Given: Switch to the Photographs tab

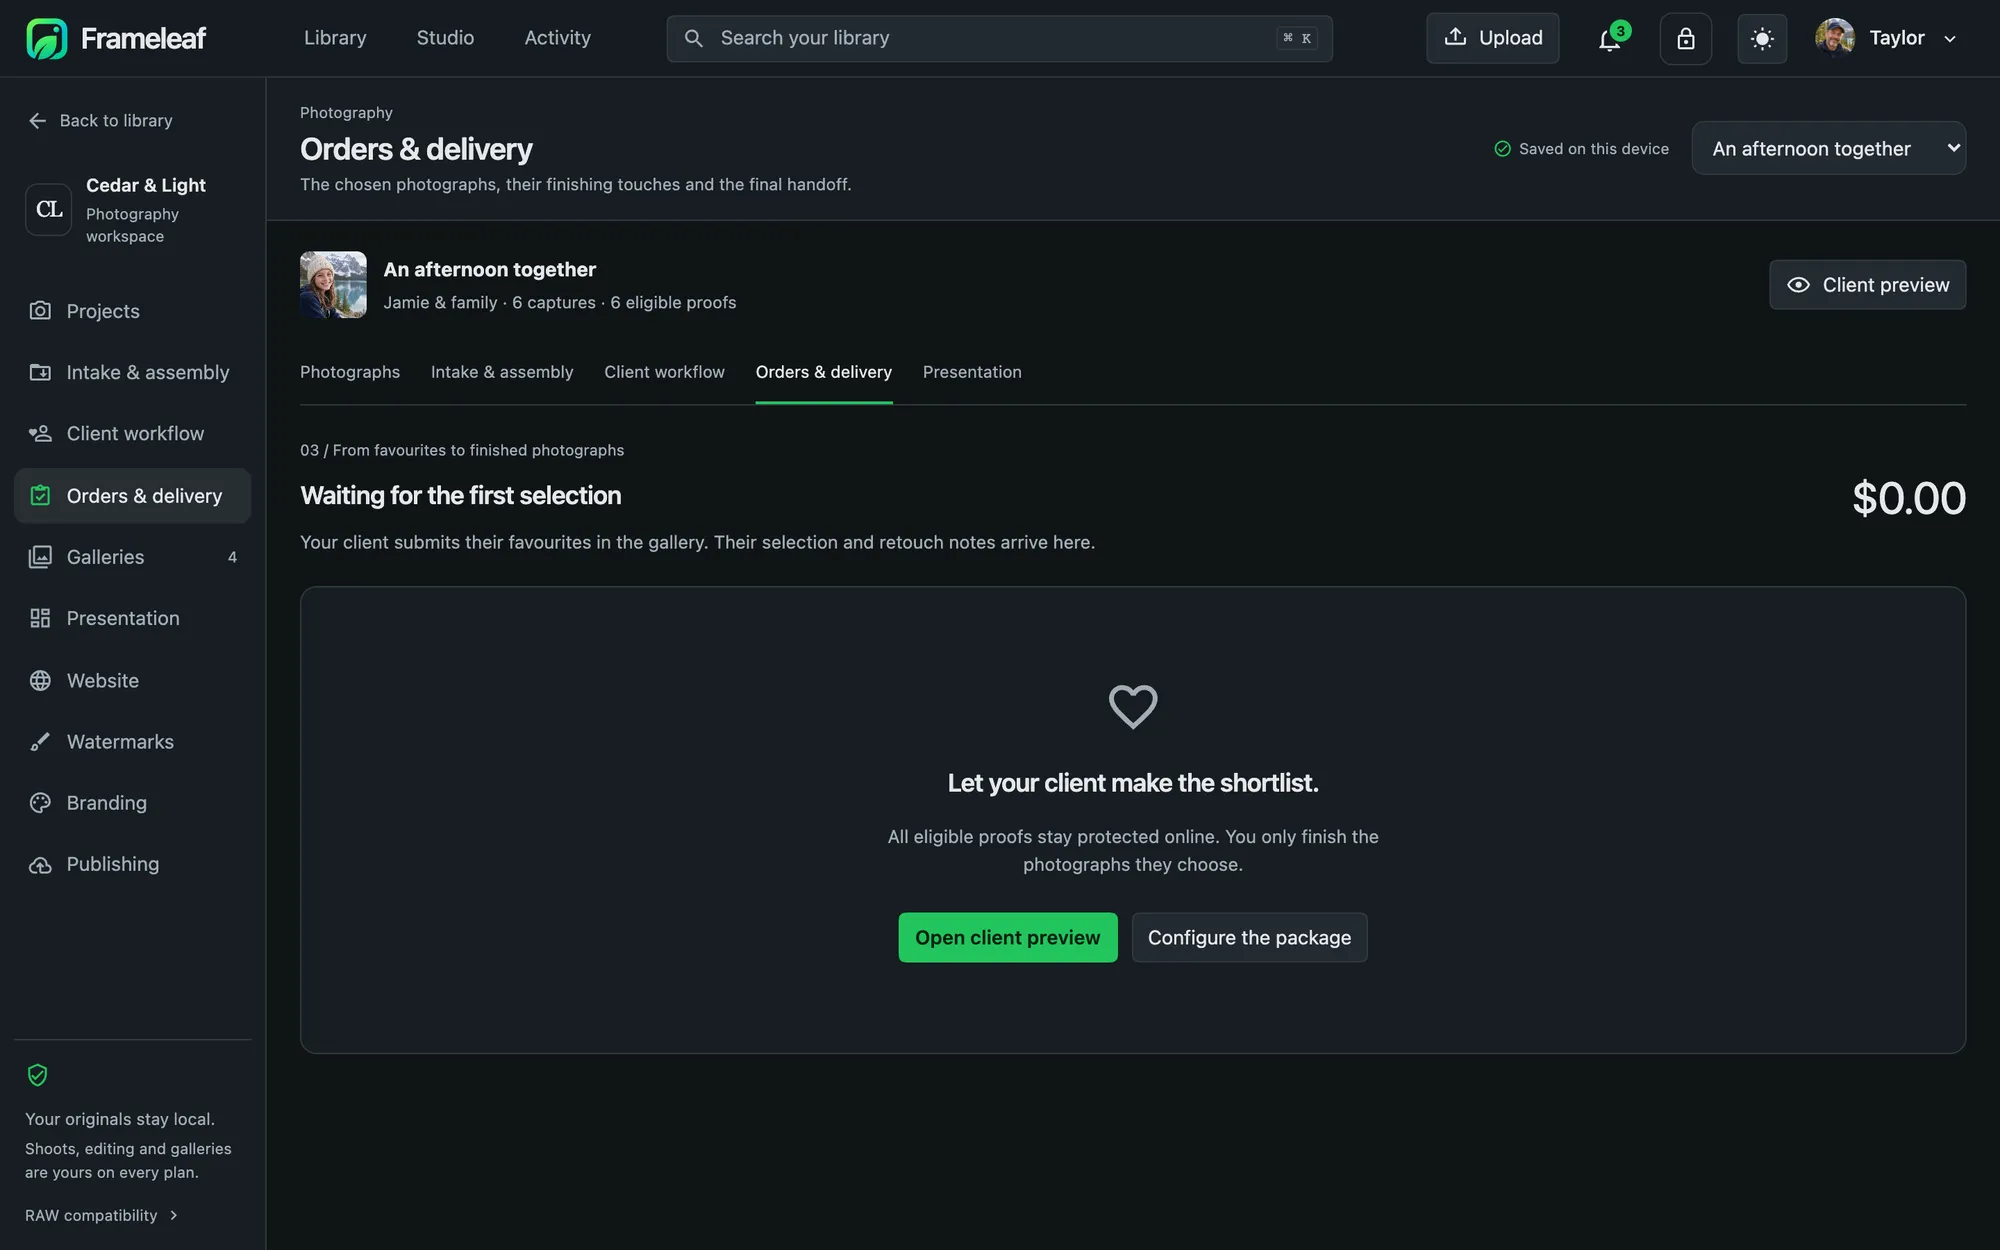Looking at the screenshot, I should coord(350,372).
